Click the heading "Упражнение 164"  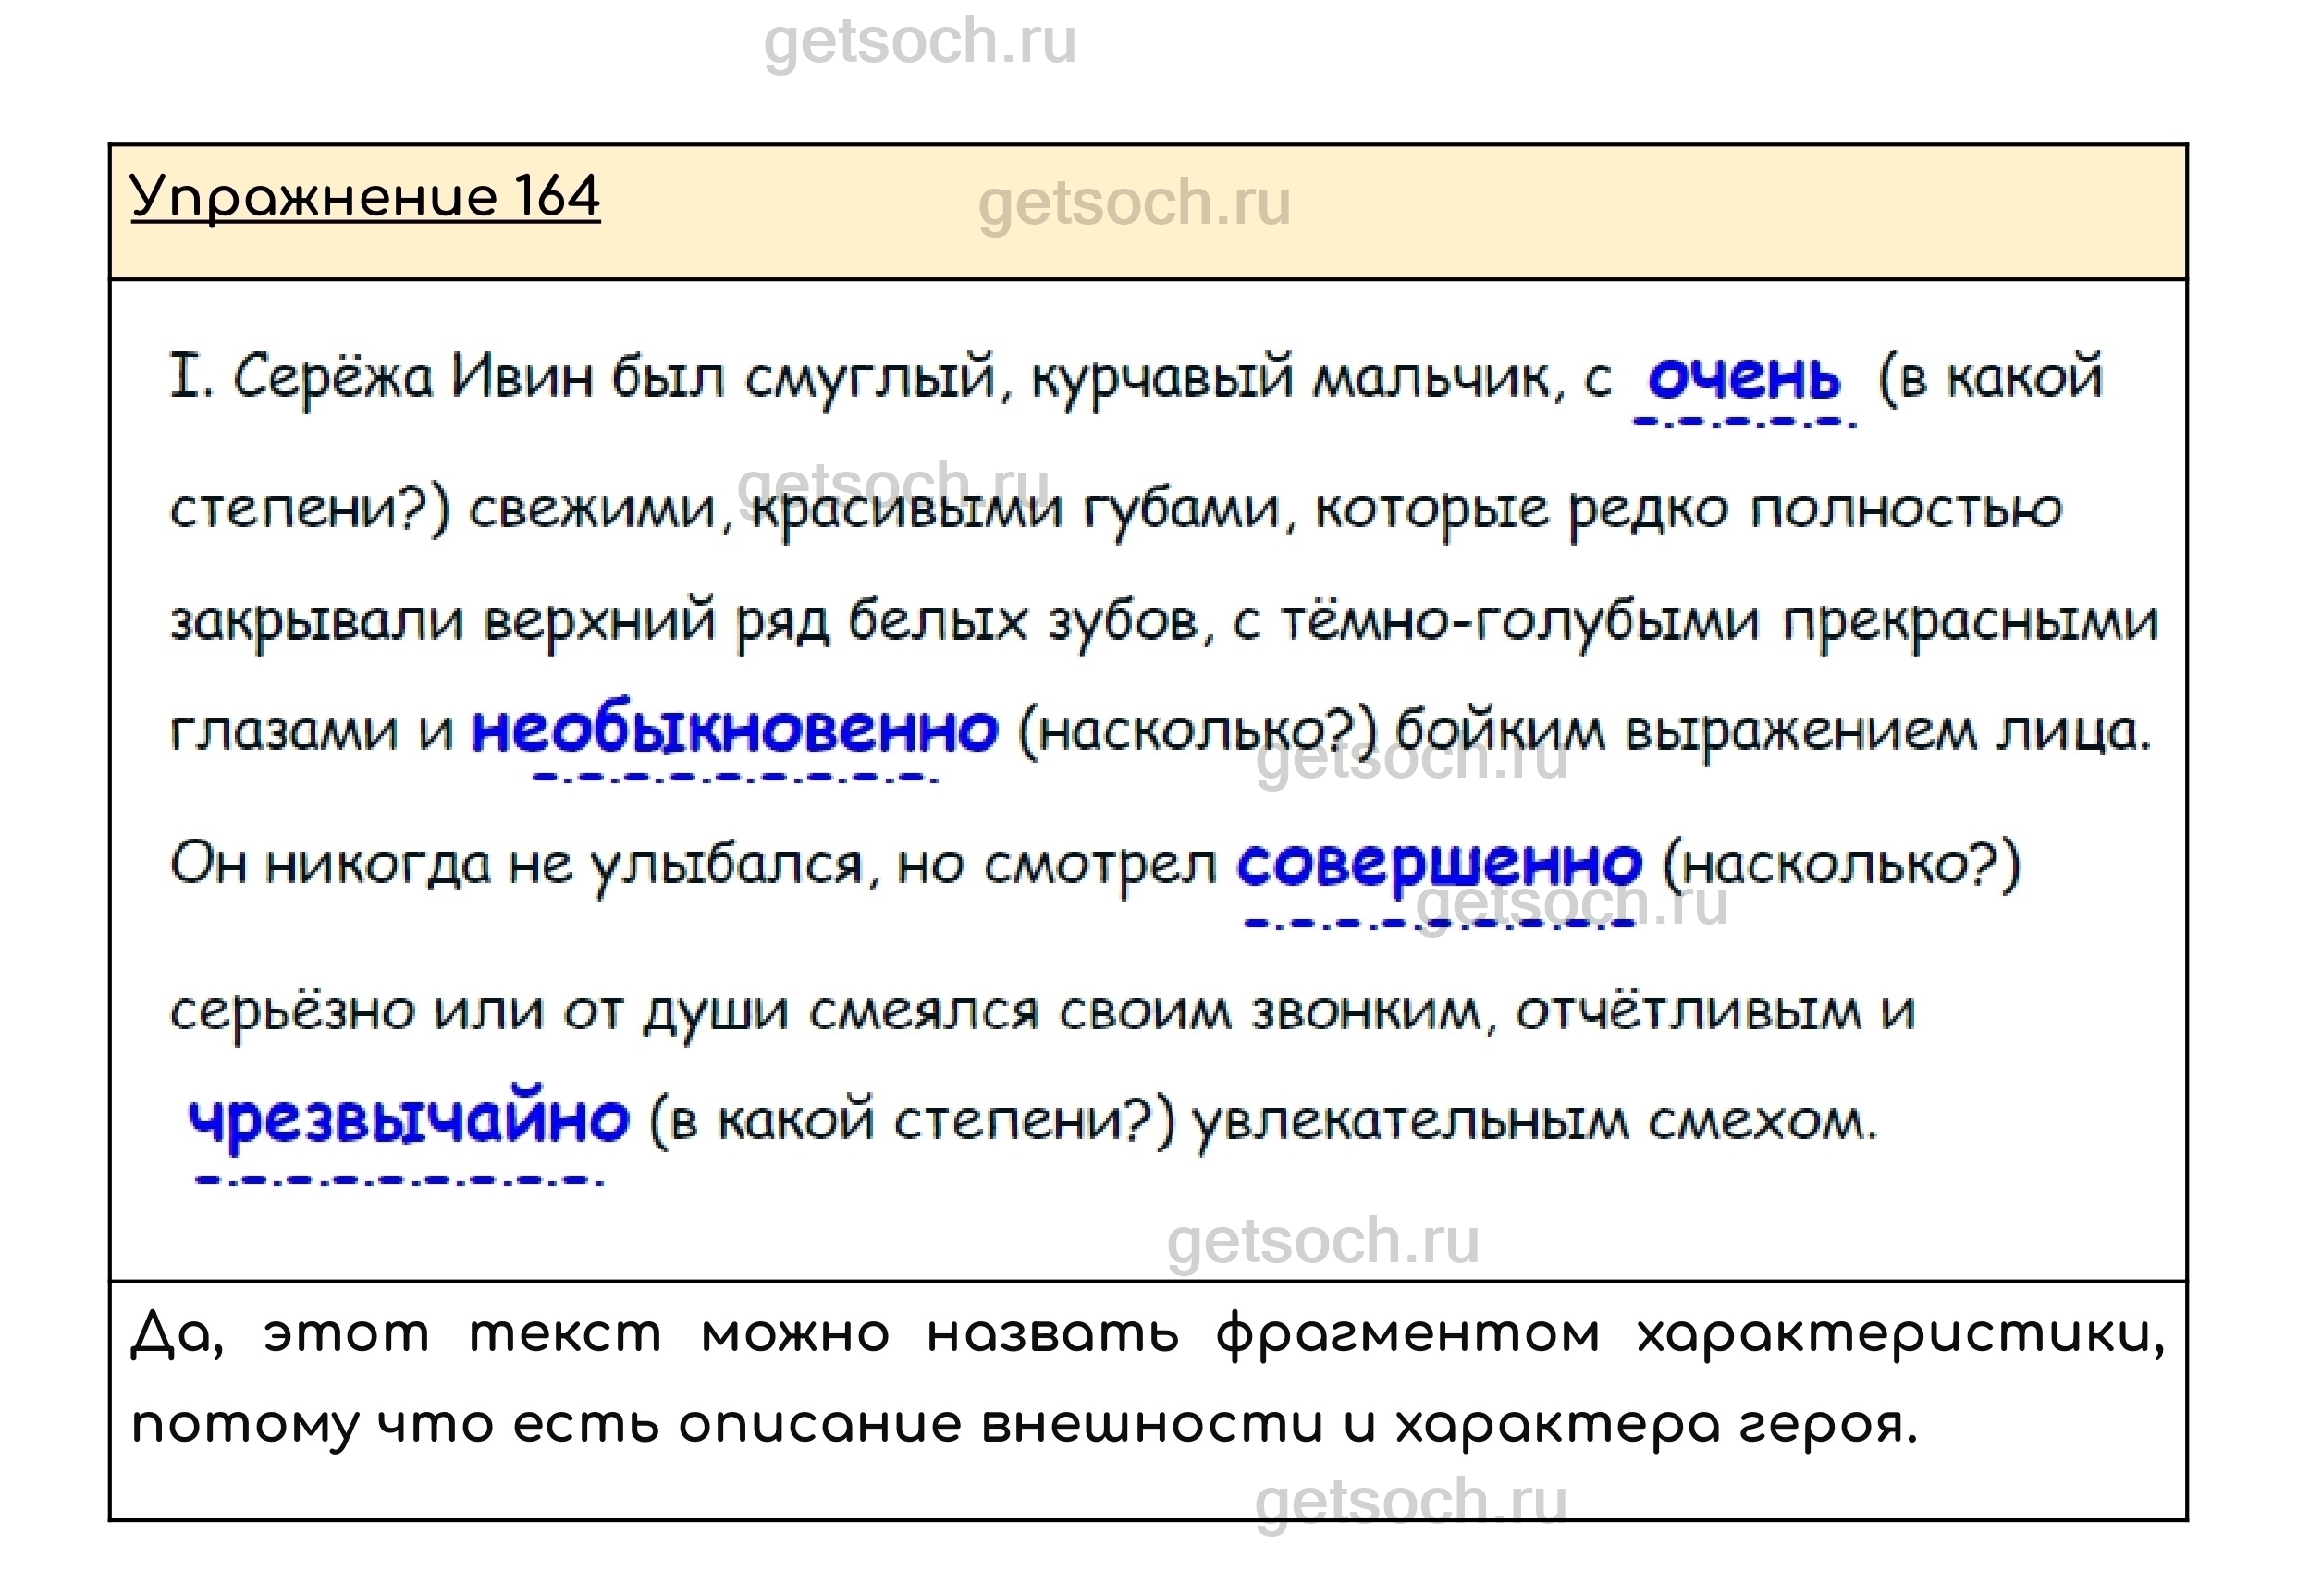365,197
